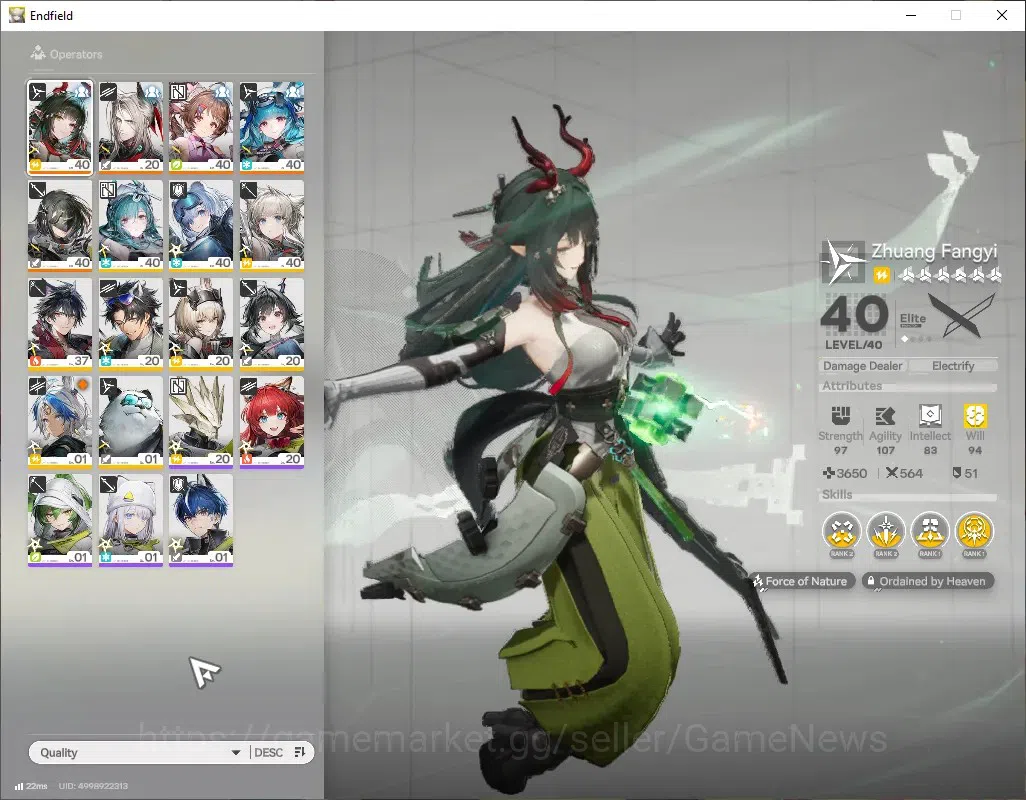Select the red-haired cat-eared operator card
The width and height of the screenshot is (1026, 800).
pyautogui.click(x=272, y=422)
